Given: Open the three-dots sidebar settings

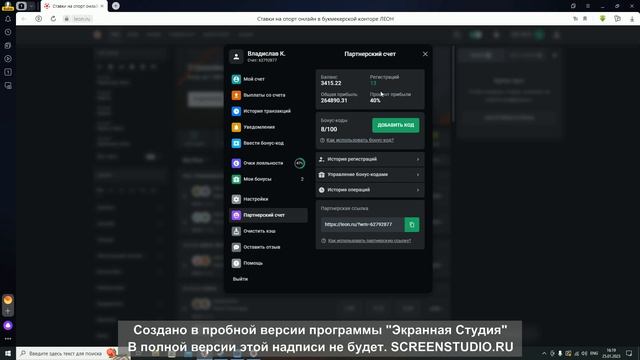Looking at the screenshot, I should click(x=8, y=339).
